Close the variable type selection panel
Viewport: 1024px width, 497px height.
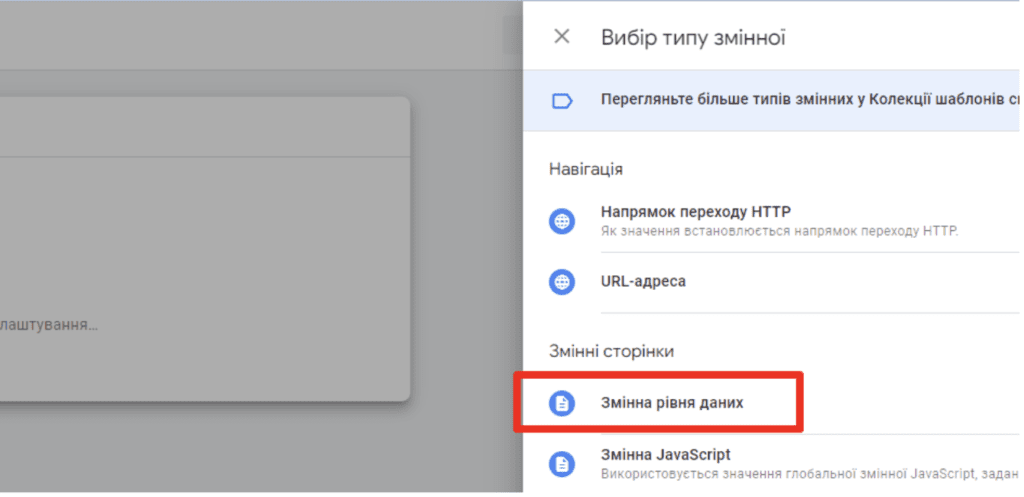(x=562, y=37)
